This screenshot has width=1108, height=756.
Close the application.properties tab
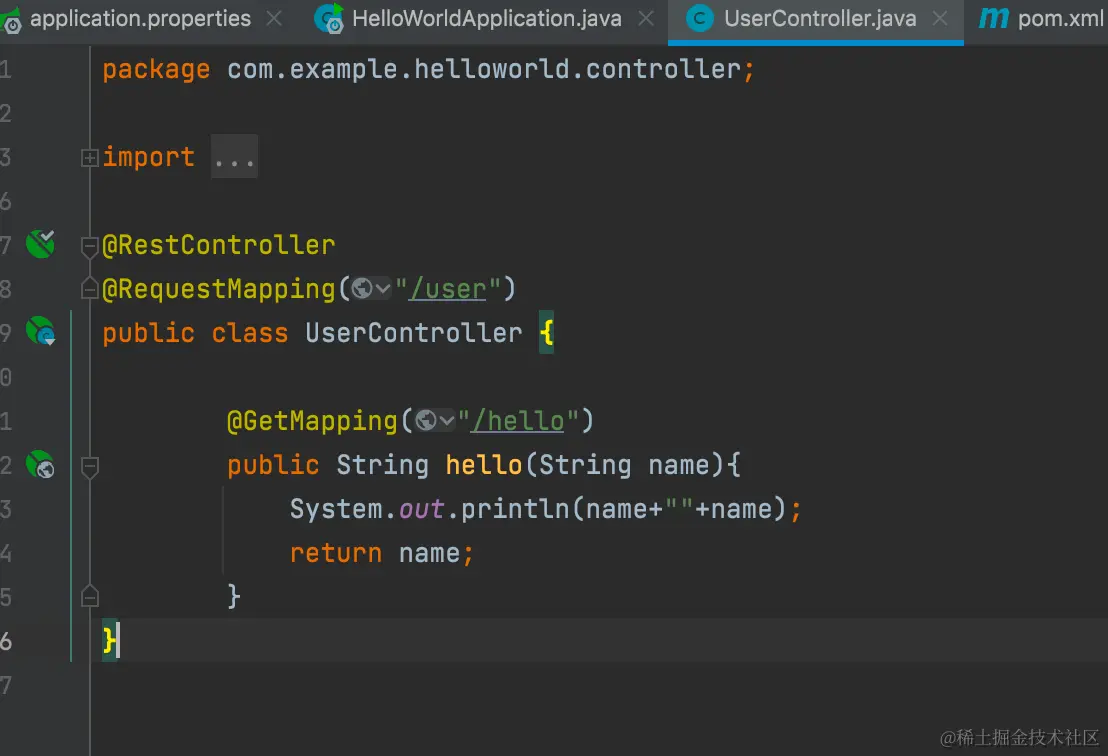tap(273, 19)
